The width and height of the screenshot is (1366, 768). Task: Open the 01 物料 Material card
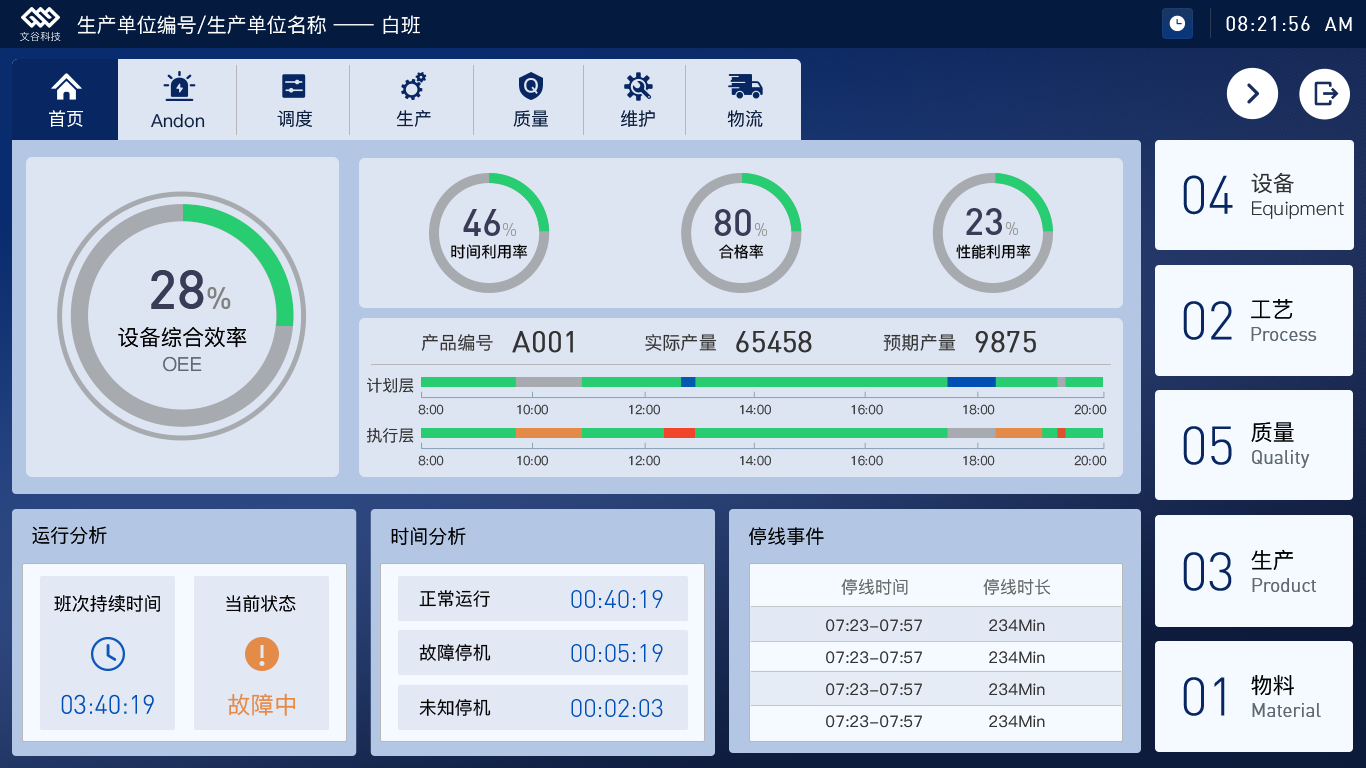tap(1254, 696)
